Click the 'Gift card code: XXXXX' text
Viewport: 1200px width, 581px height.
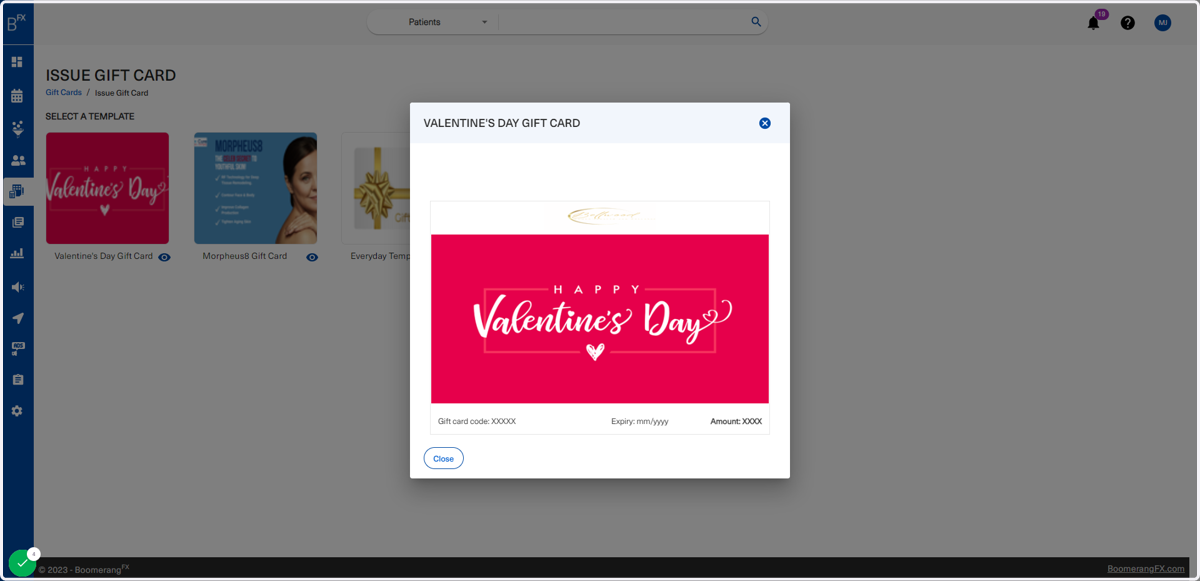(477, 422)
